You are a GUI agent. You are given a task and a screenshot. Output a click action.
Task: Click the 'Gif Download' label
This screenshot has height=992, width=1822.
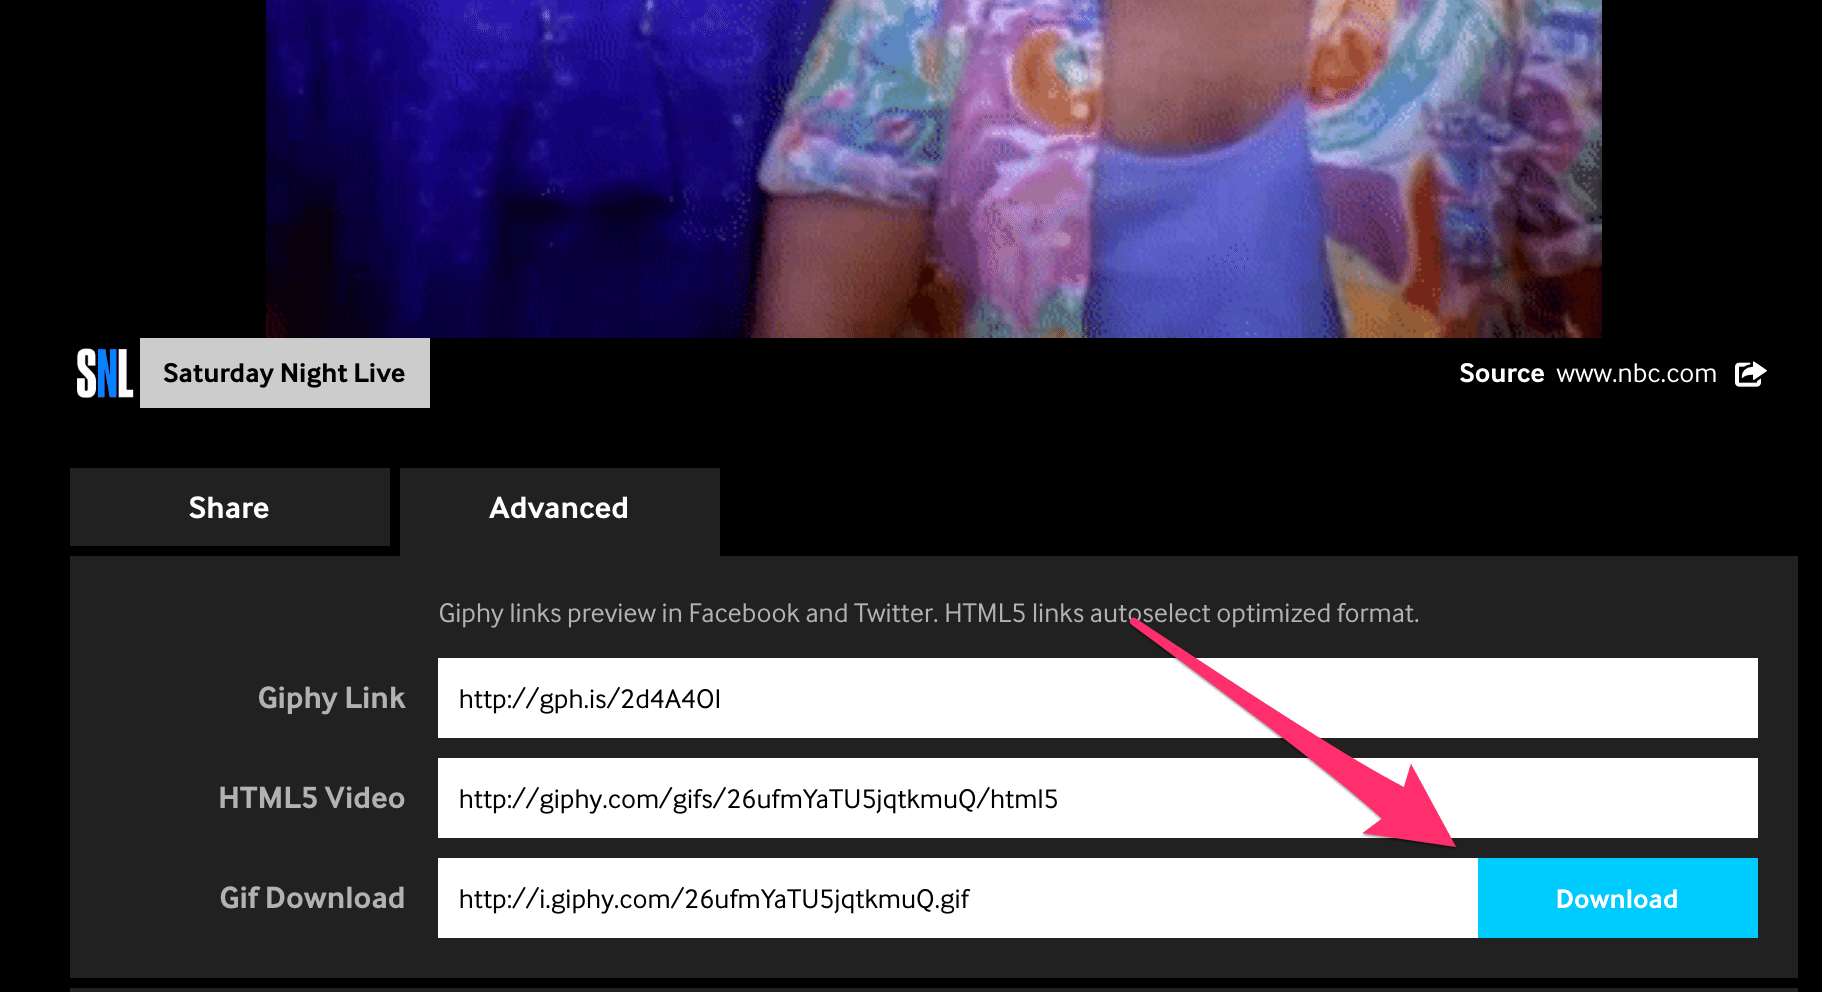coord(312,898)
